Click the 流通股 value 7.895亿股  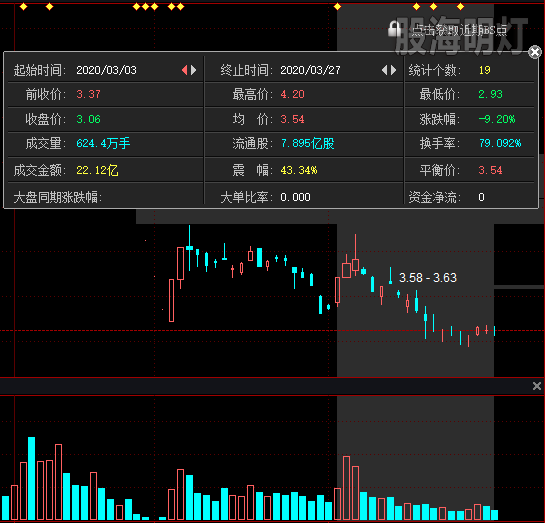pos(308,143)
